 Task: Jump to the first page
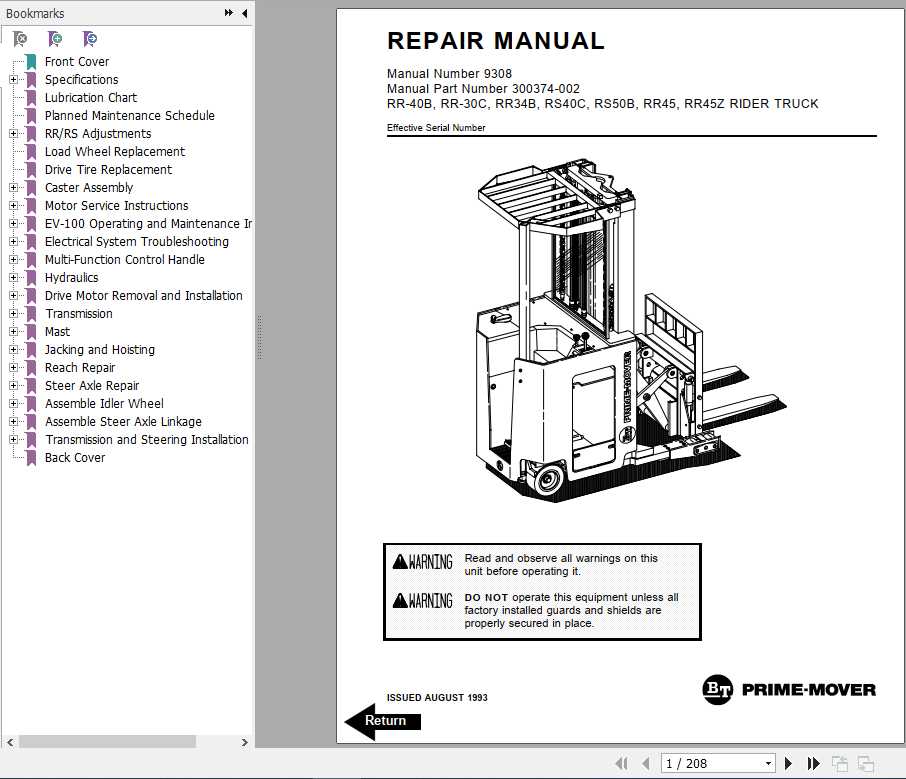click(x=621, y=763)
